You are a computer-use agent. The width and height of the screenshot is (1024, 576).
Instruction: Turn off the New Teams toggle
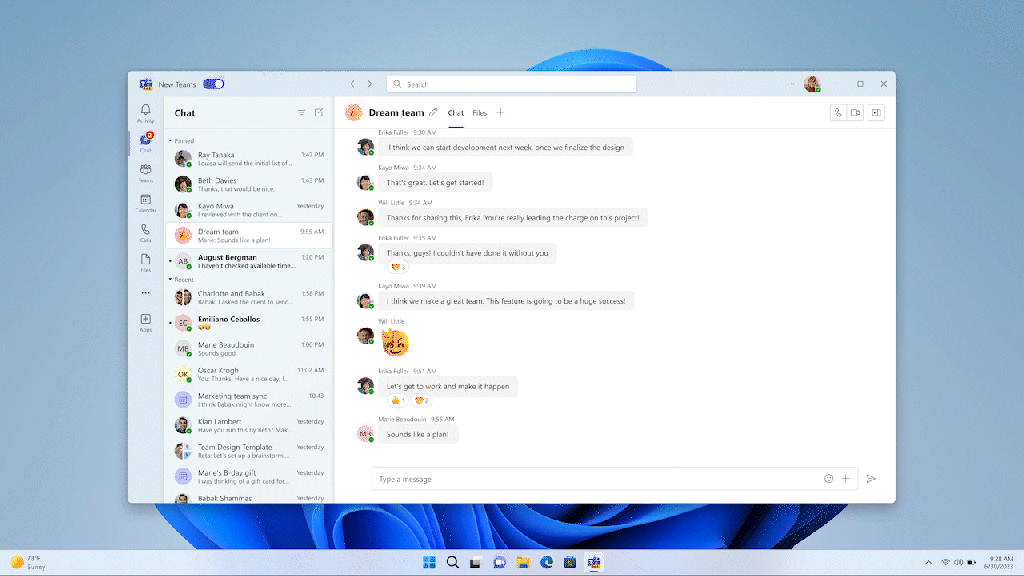pyautogui.click(x=213, y=84)
